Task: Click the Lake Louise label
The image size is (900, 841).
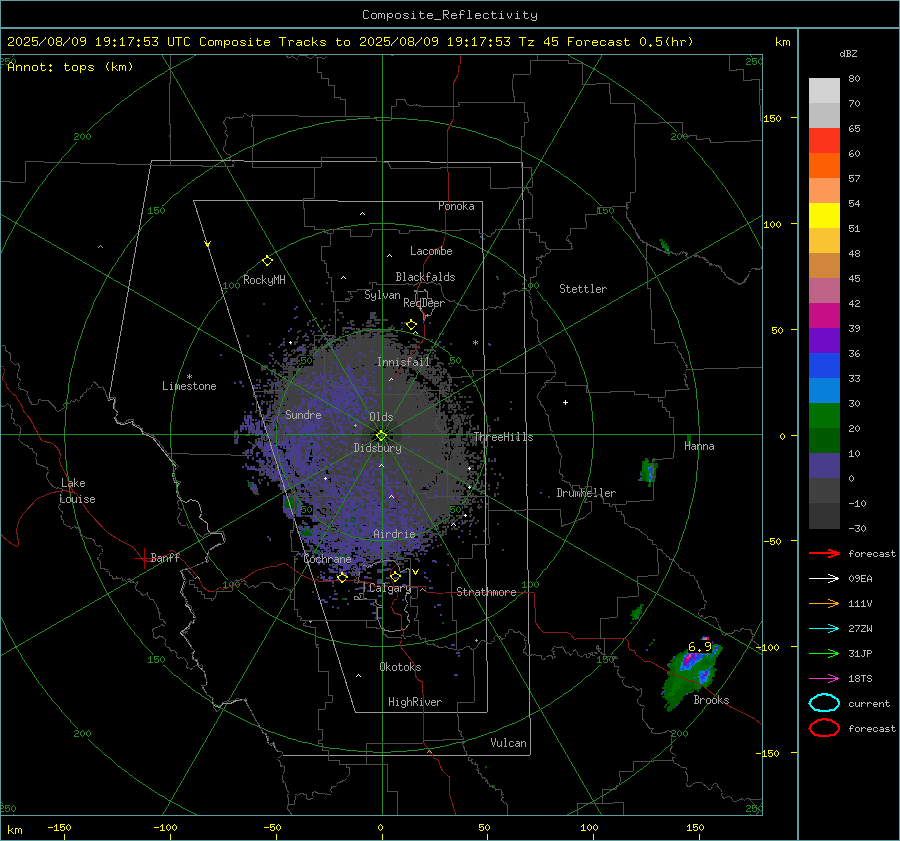Action: (77, 491)
